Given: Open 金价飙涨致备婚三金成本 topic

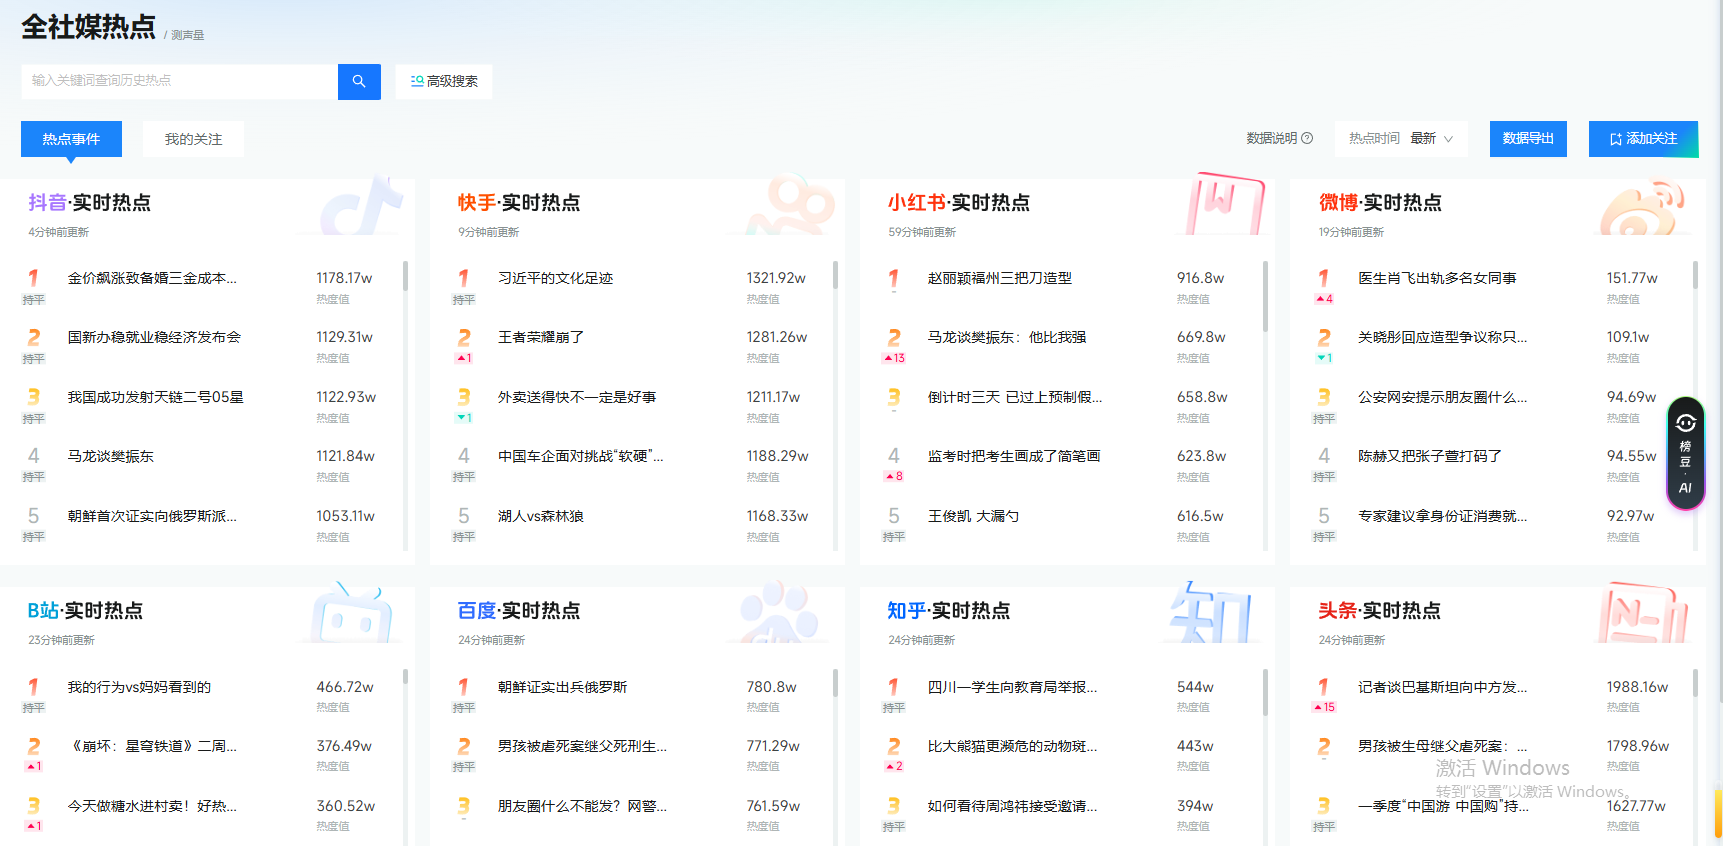Looking at the screenshot, I should [152, 278].
